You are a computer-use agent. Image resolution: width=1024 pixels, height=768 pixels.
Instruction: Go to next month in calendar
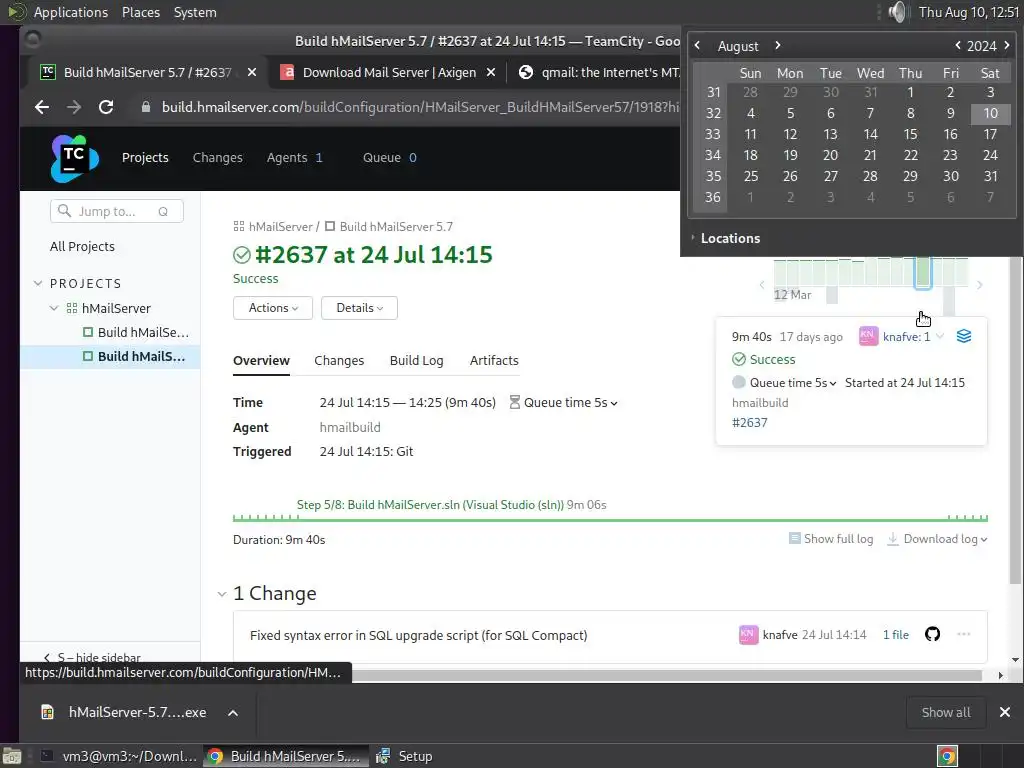(x=777, y=46)
